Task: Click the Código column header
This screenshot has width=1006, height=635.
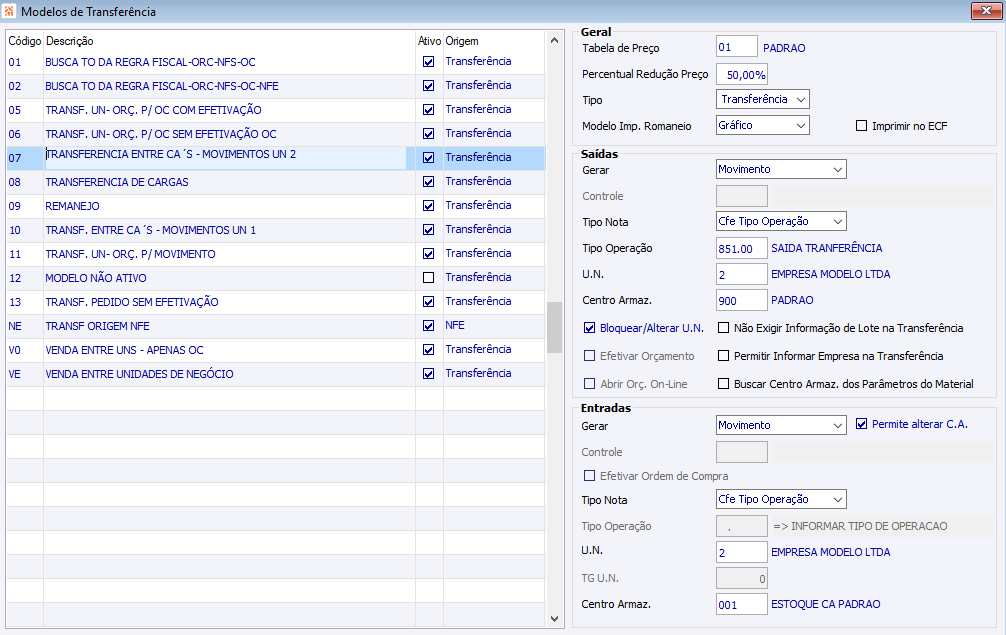Action: [x=25, y=41]
